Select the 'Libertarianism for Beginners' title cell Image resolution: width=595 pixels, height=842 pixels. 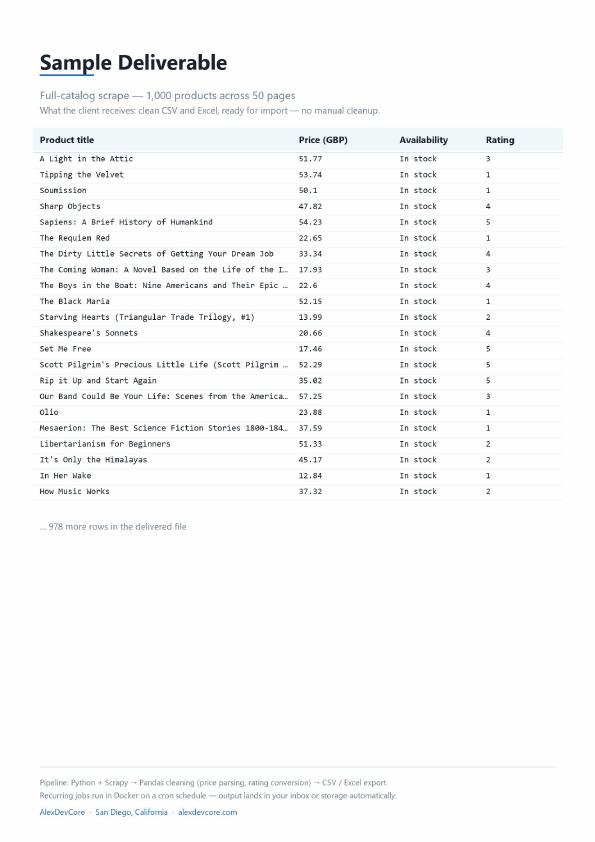(x=105, y=444)
